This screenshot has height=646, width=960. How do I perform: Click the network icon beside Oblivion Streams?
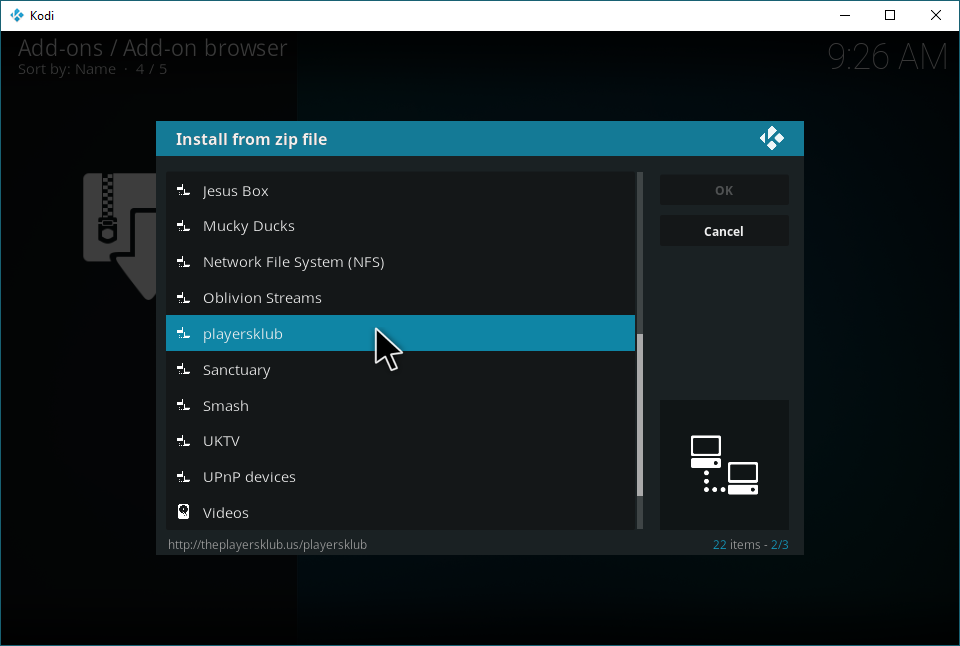[183, 298]
